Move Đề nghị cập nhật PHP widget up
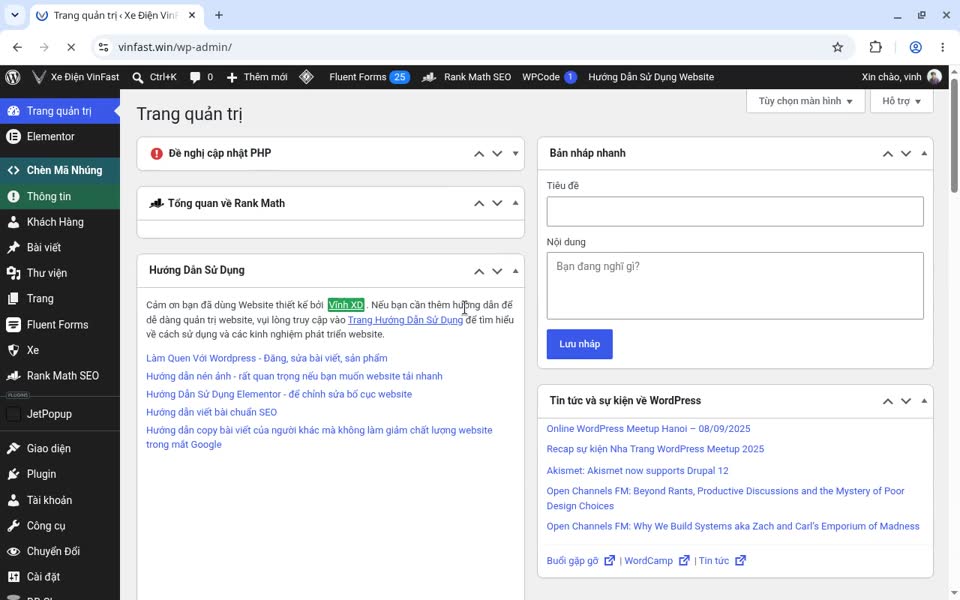The image size is (960, 600). [x=479, y=154]
